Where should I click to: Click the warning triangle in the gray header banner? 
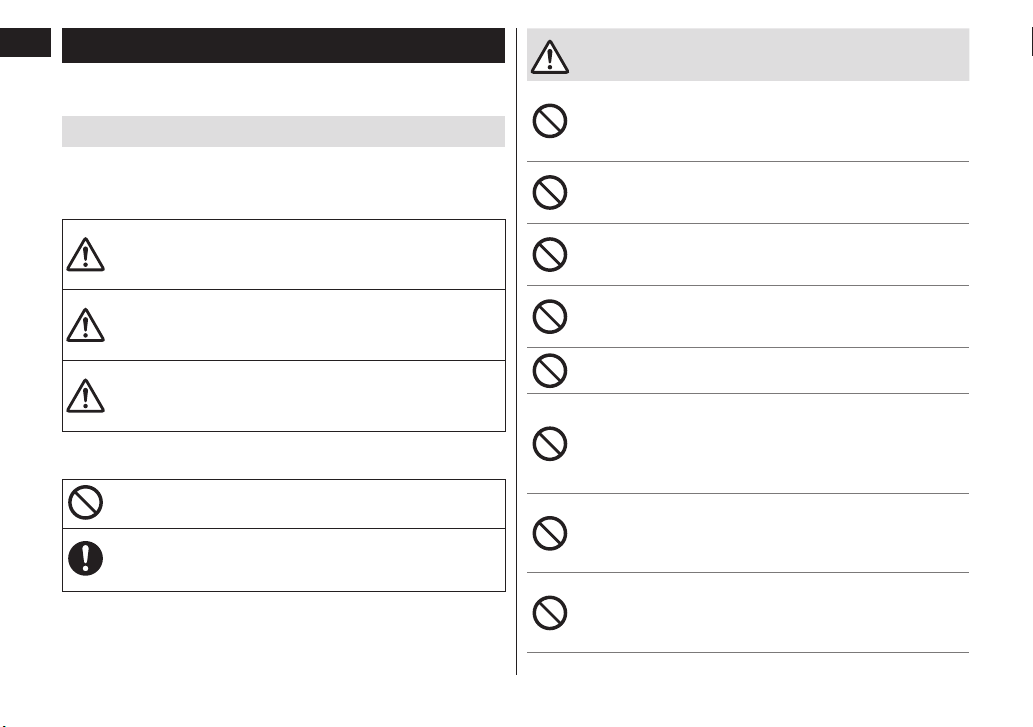549,57
